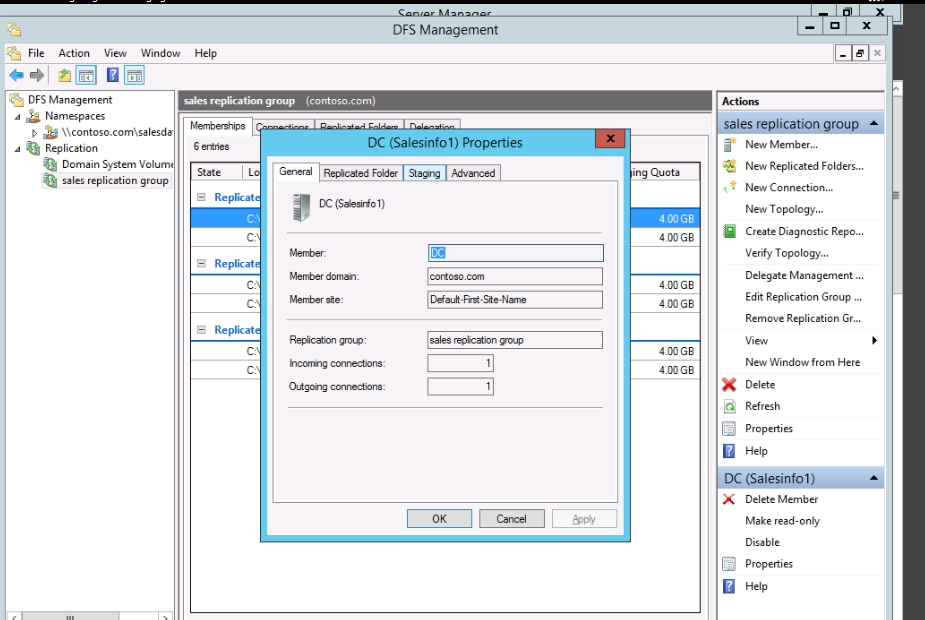The height and width of the screenshot is (620, 925).
Task: Switch to the Staging tab
Action: [x=424, y=173]
